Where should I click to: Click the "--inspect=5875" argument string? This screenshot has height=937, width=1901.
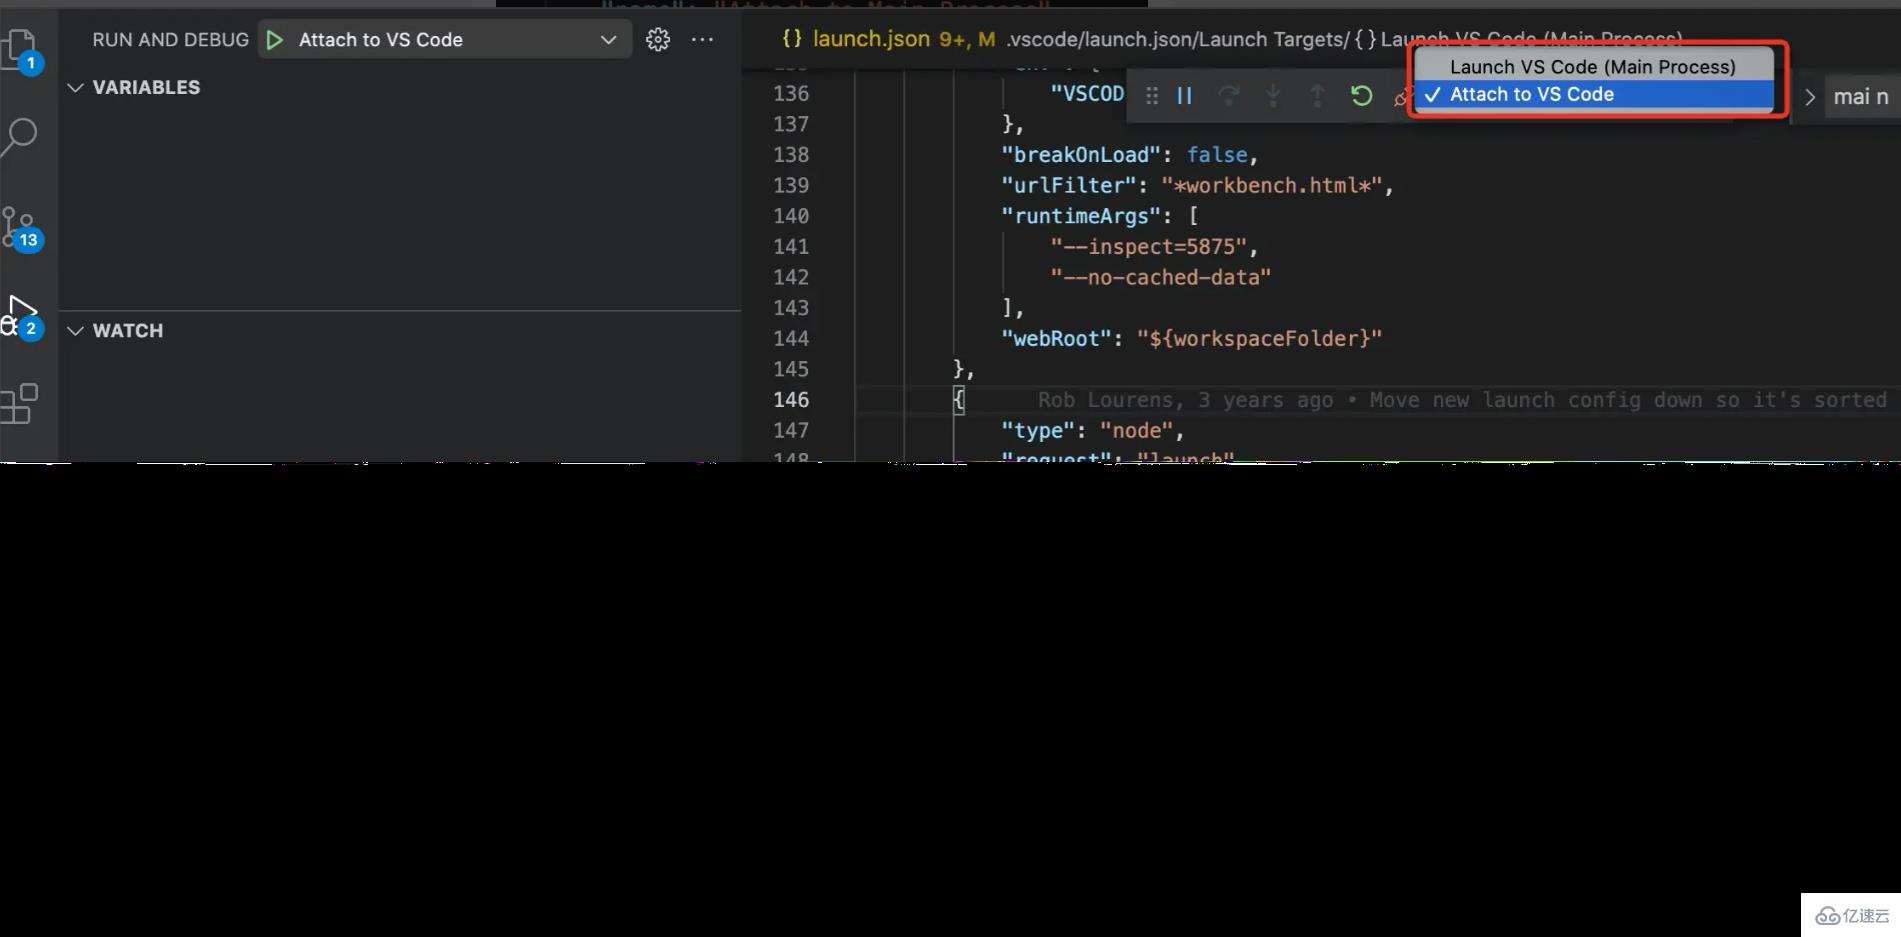1148,247
